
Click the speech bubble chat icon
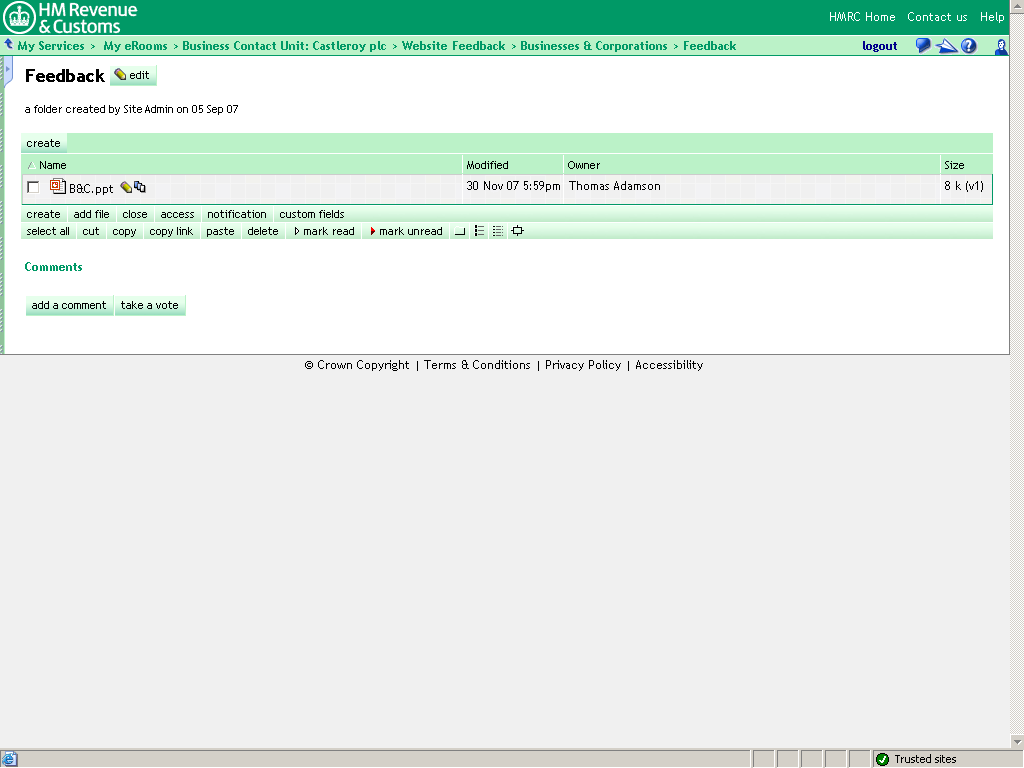pyautogui.click(x=923, y=46)
